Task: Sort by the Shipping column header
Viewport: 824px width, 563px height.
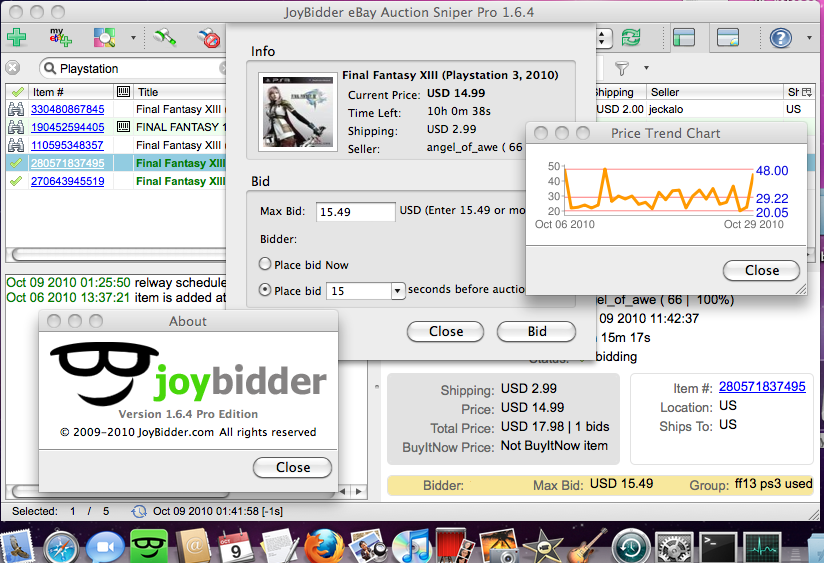Action: [620, 92]
